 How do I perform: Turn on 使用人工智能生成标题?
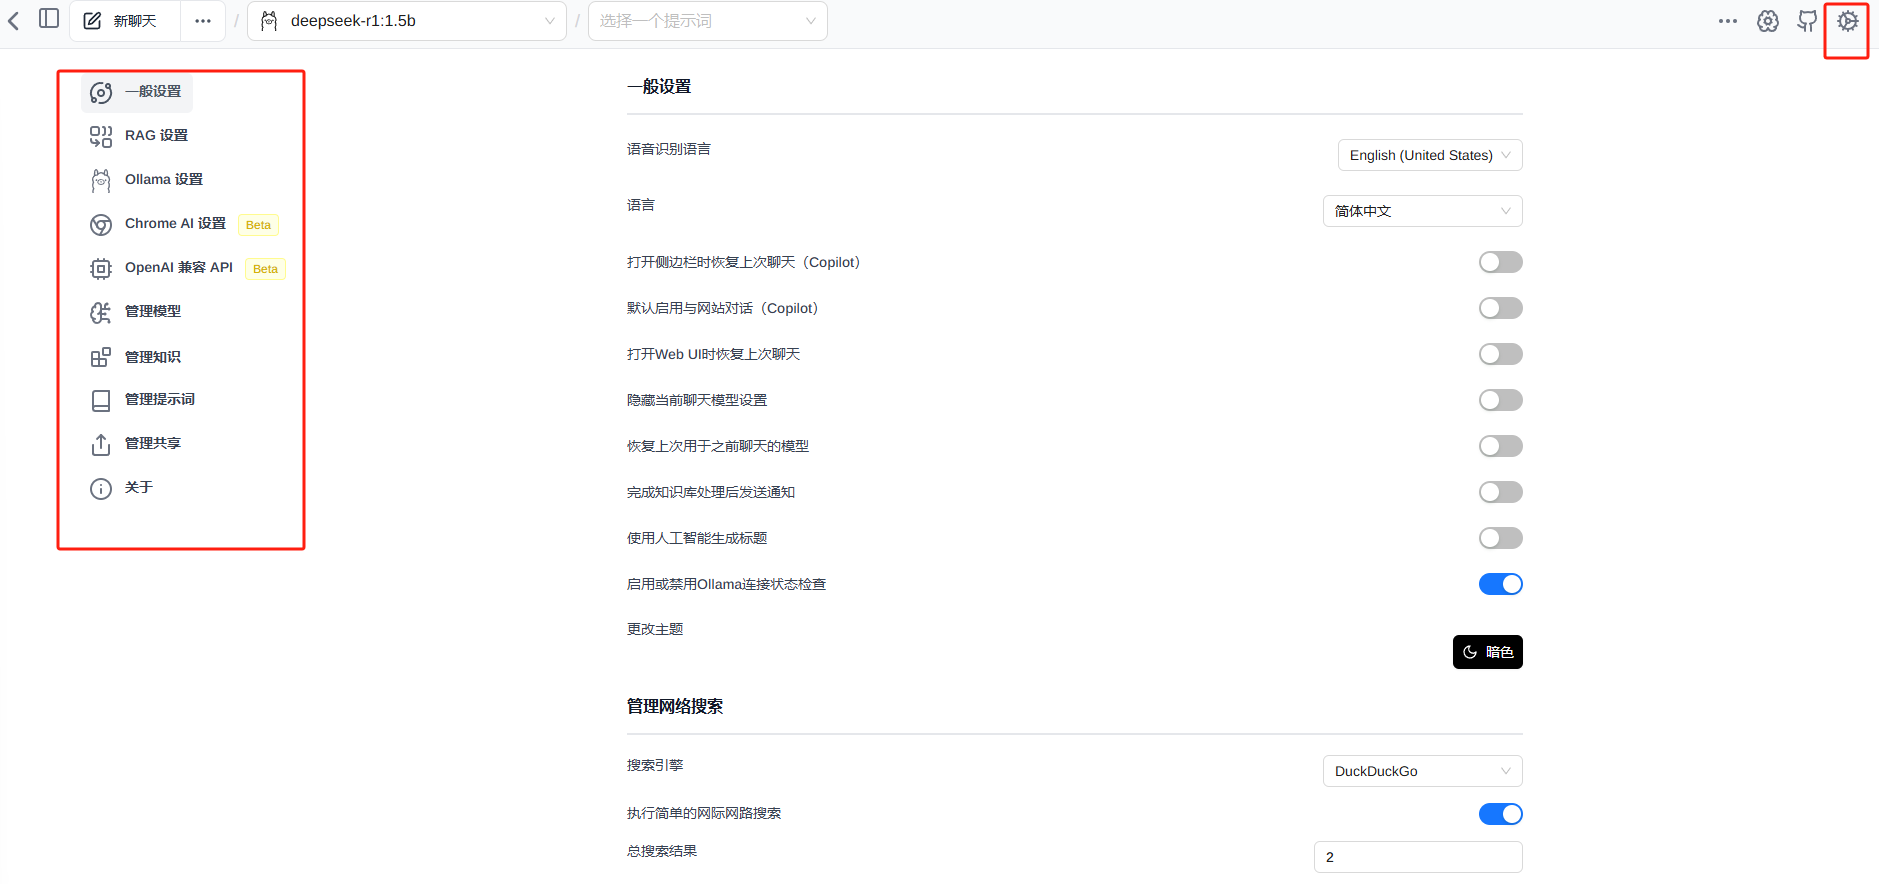[x=1500, y=538]
